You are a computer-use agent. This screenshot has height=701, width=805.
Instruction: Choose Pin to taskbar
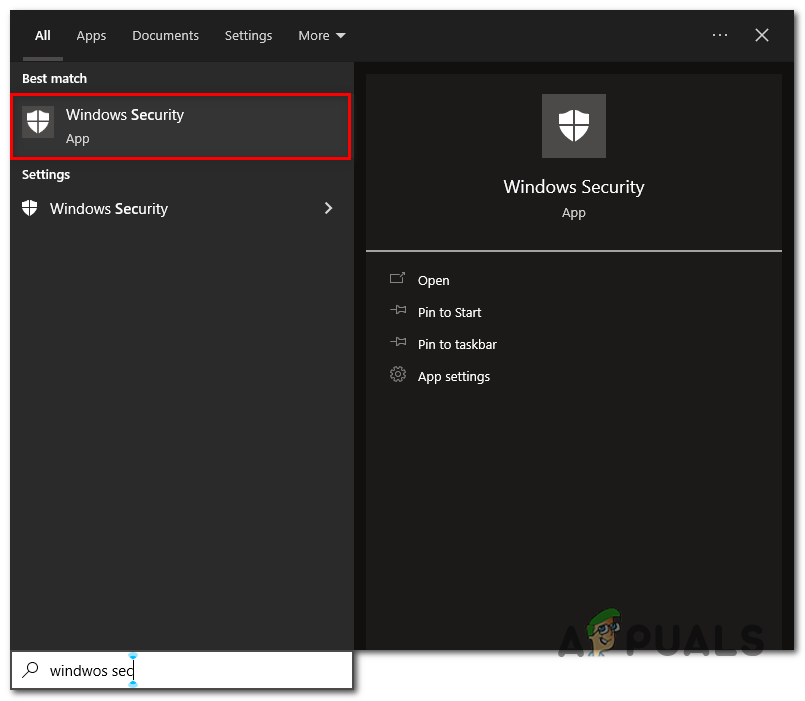coord(457,344)
